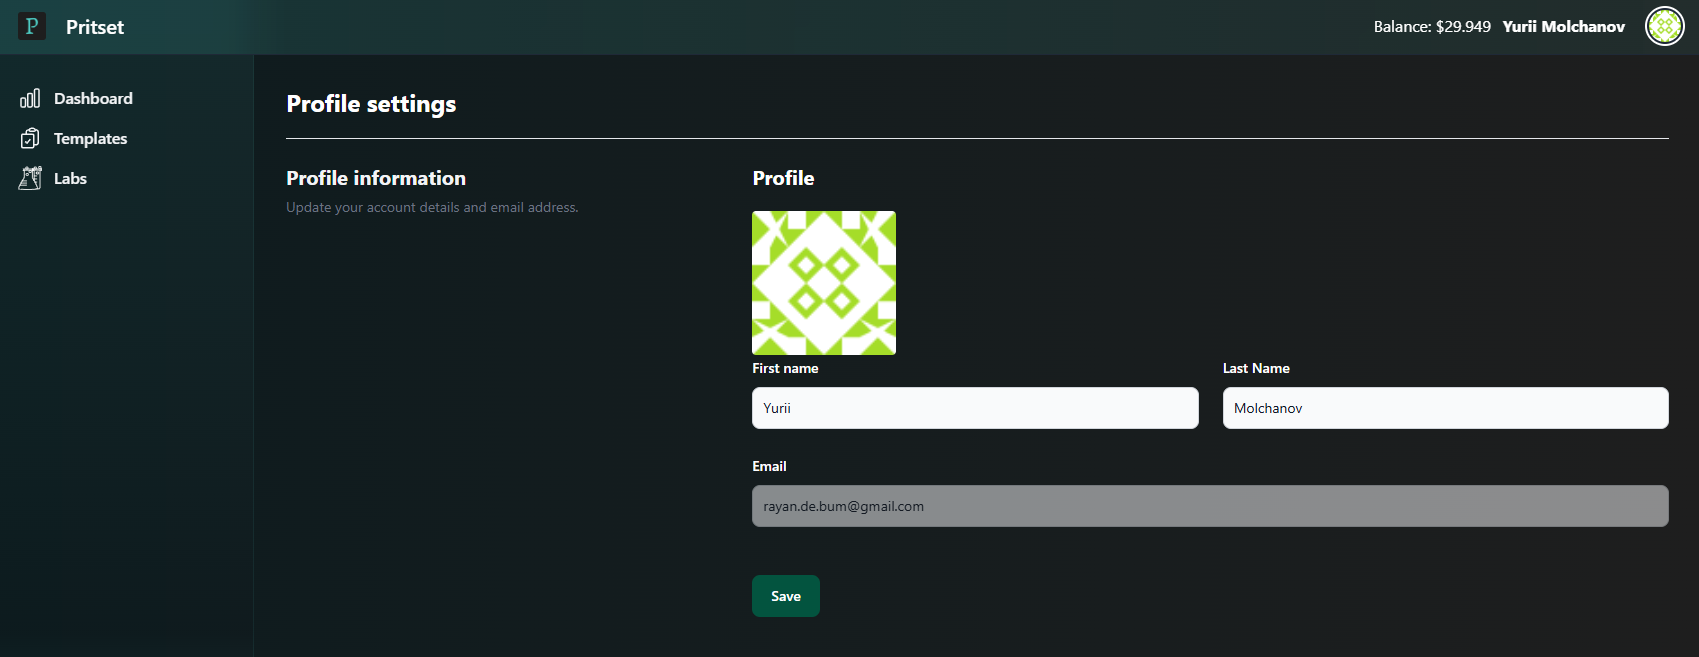Click the Pritset P logo icon

pos(32,26)
